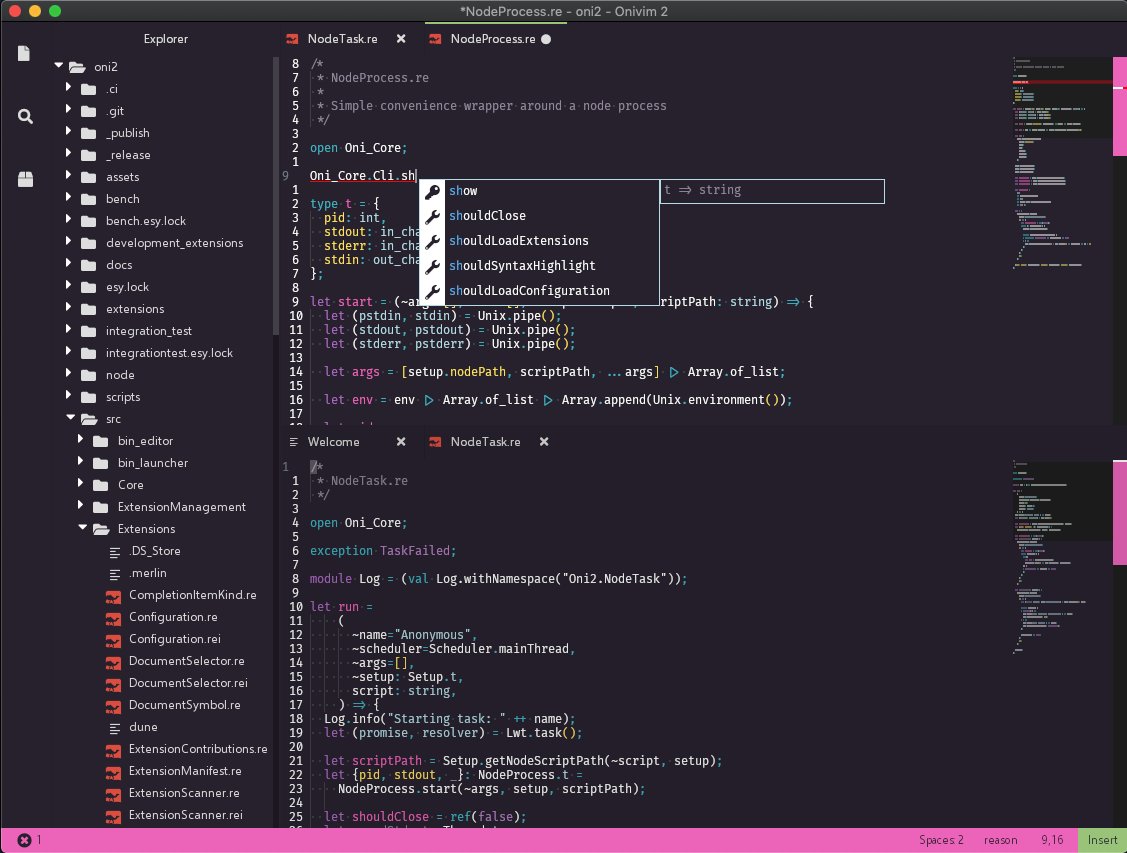Click the folder icon of assets

click(88, 177)
